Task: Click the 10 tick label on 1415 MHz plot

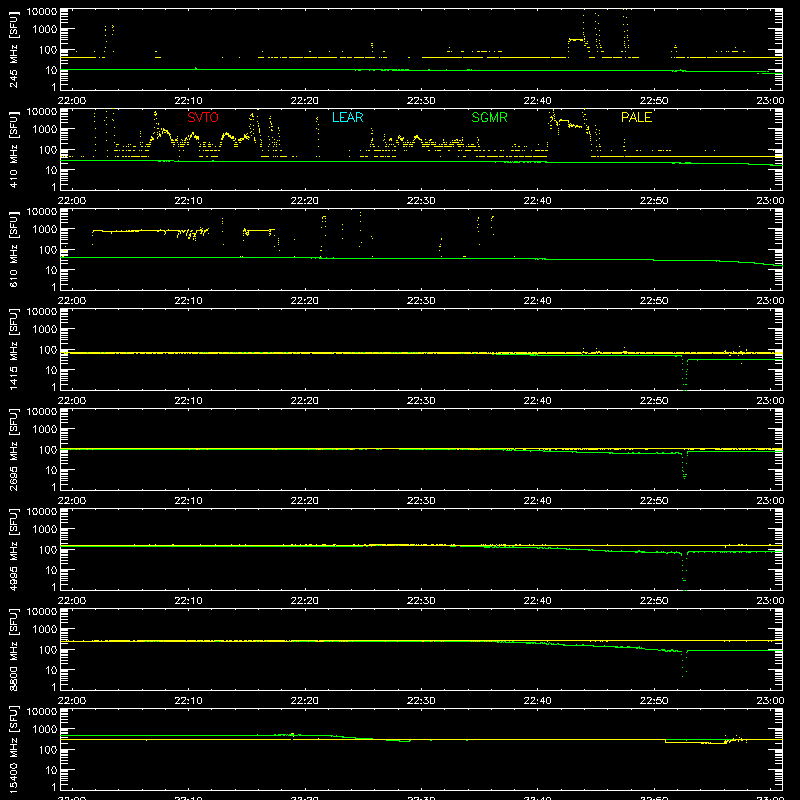Action: 51,370
